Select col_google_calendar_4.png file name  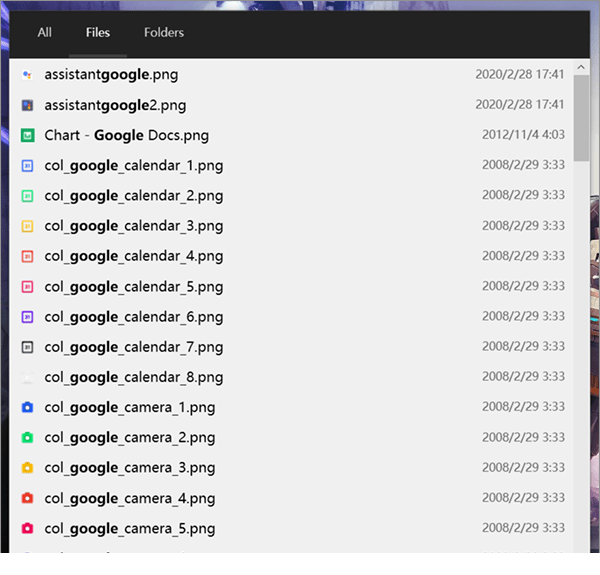coord(134,256)
